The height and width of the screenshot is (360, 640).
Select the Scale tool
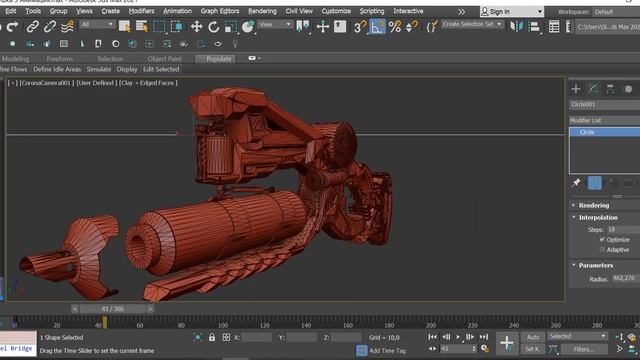click(x=231, y=27)
